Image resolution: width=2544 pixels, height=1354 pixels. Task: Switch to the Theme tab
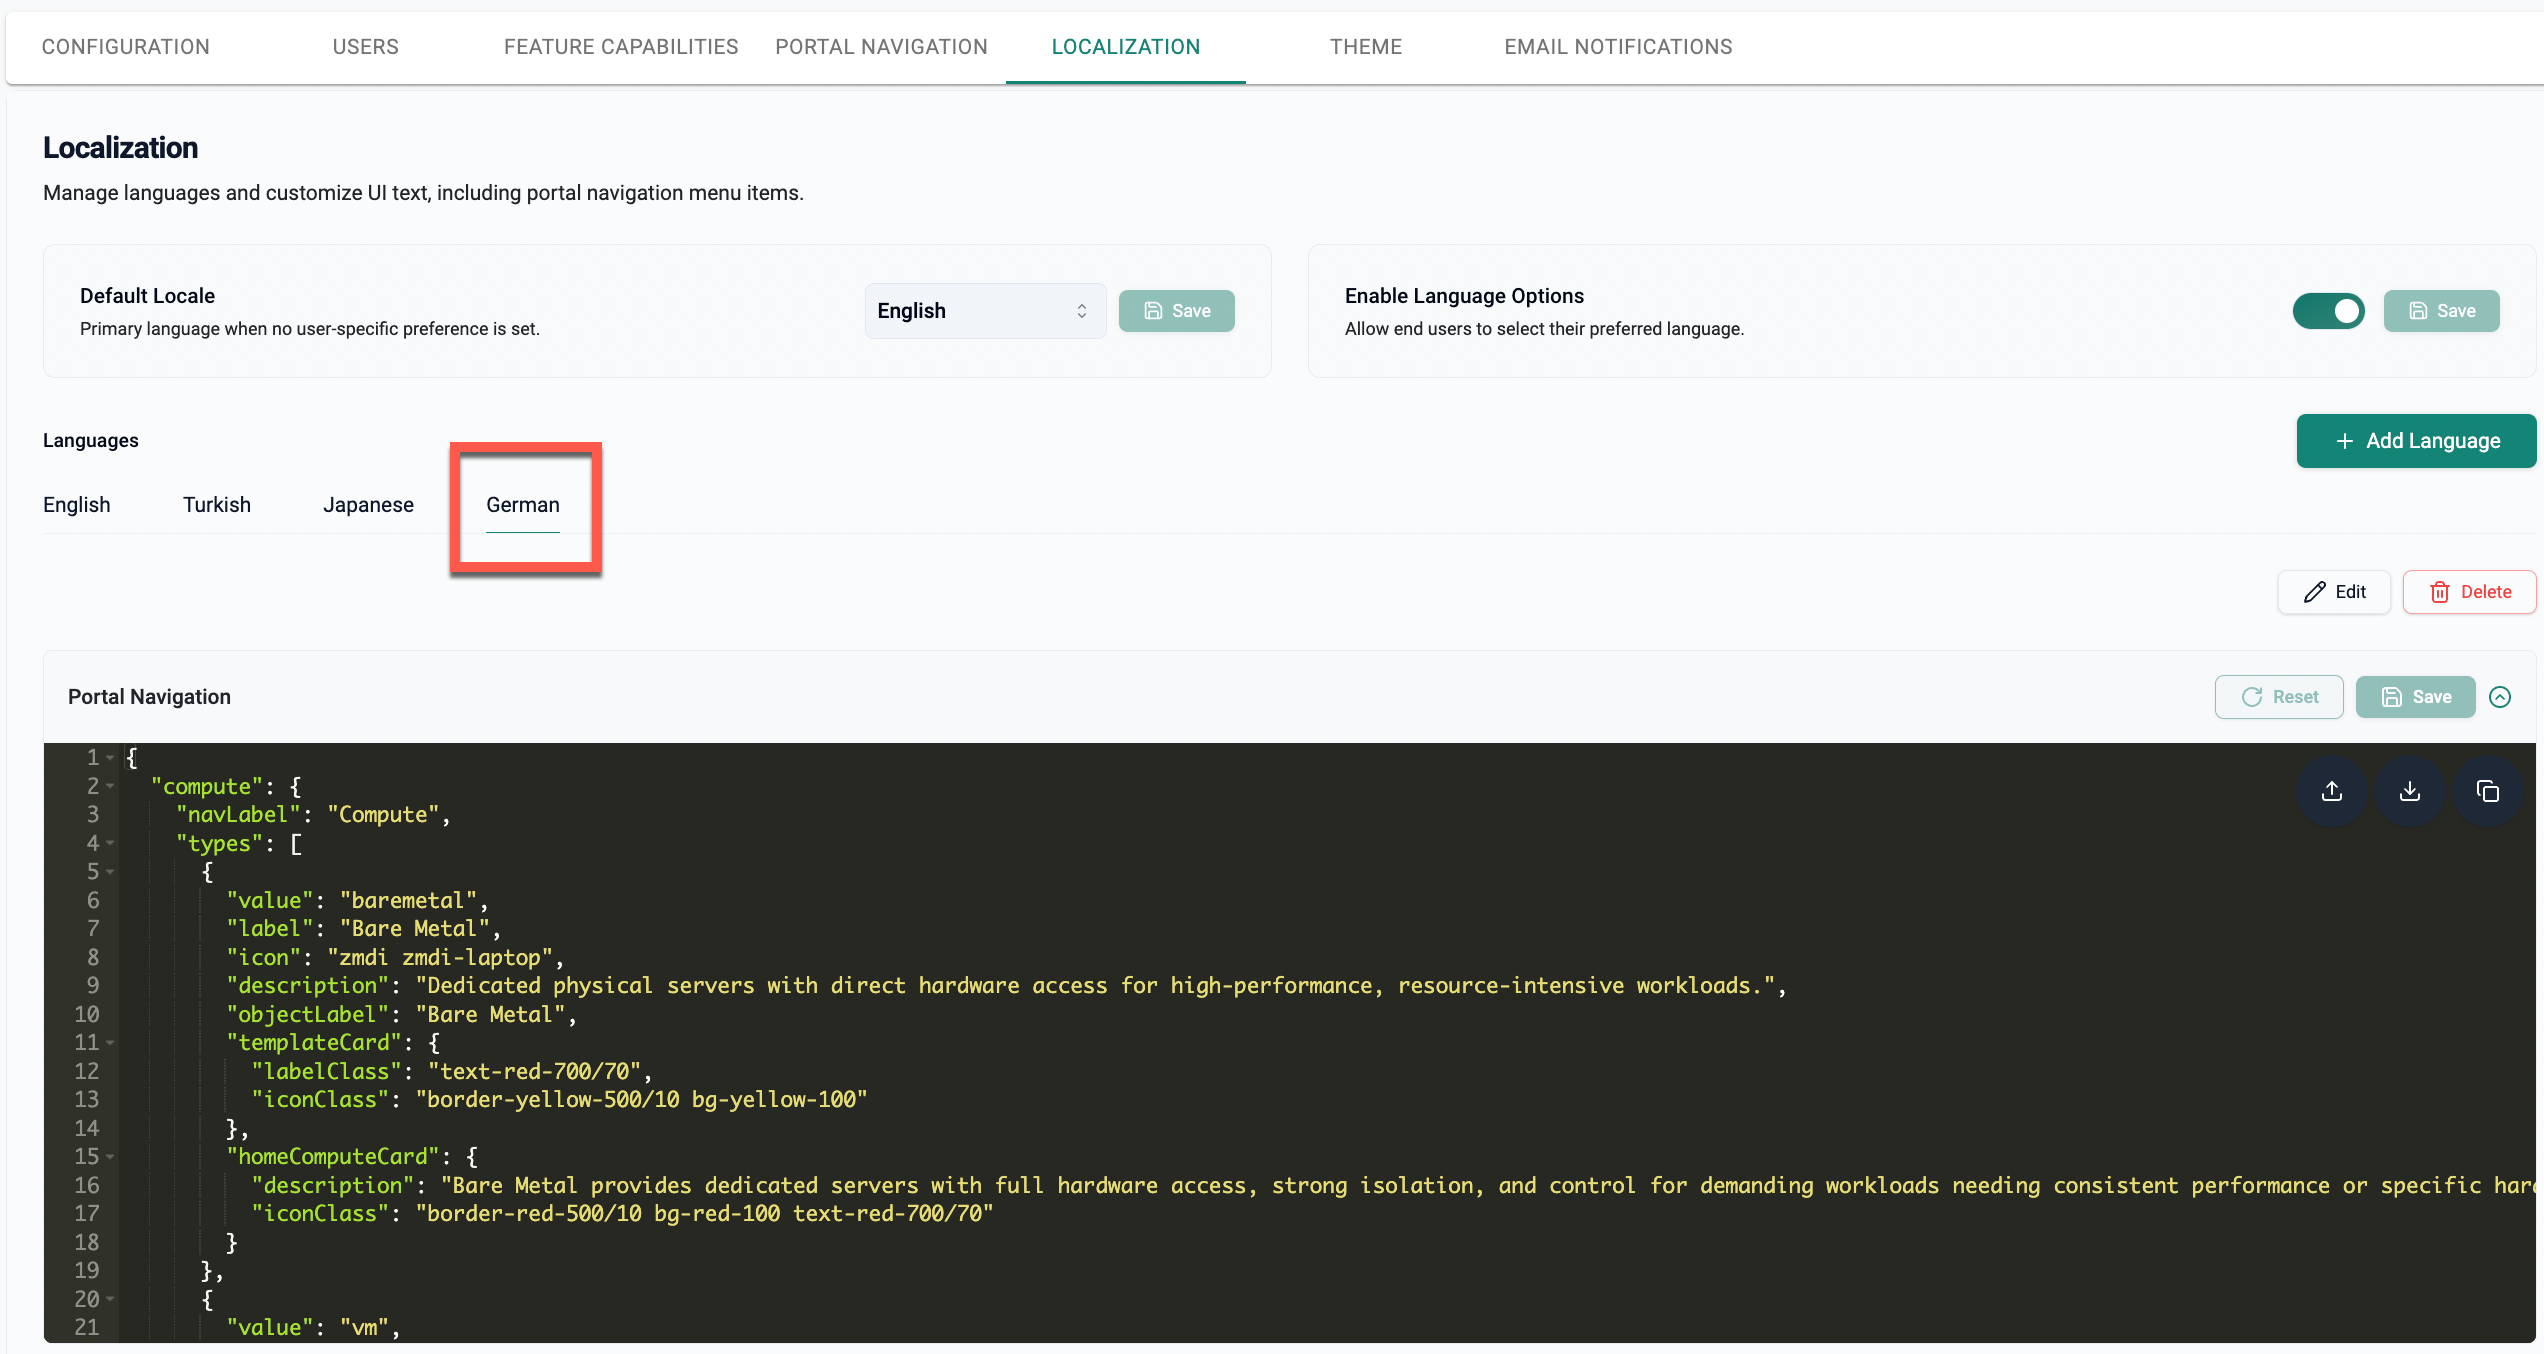coord(1365,47)
